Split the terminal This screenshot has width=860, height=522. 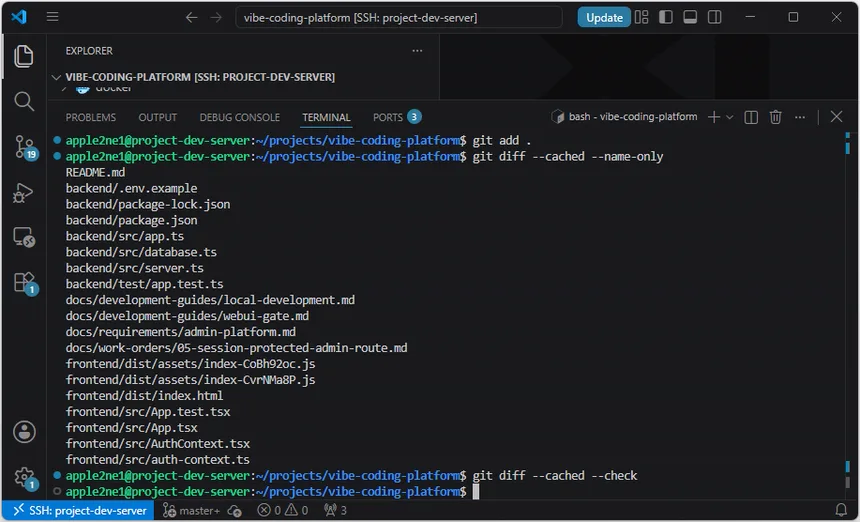click(751, 117)
